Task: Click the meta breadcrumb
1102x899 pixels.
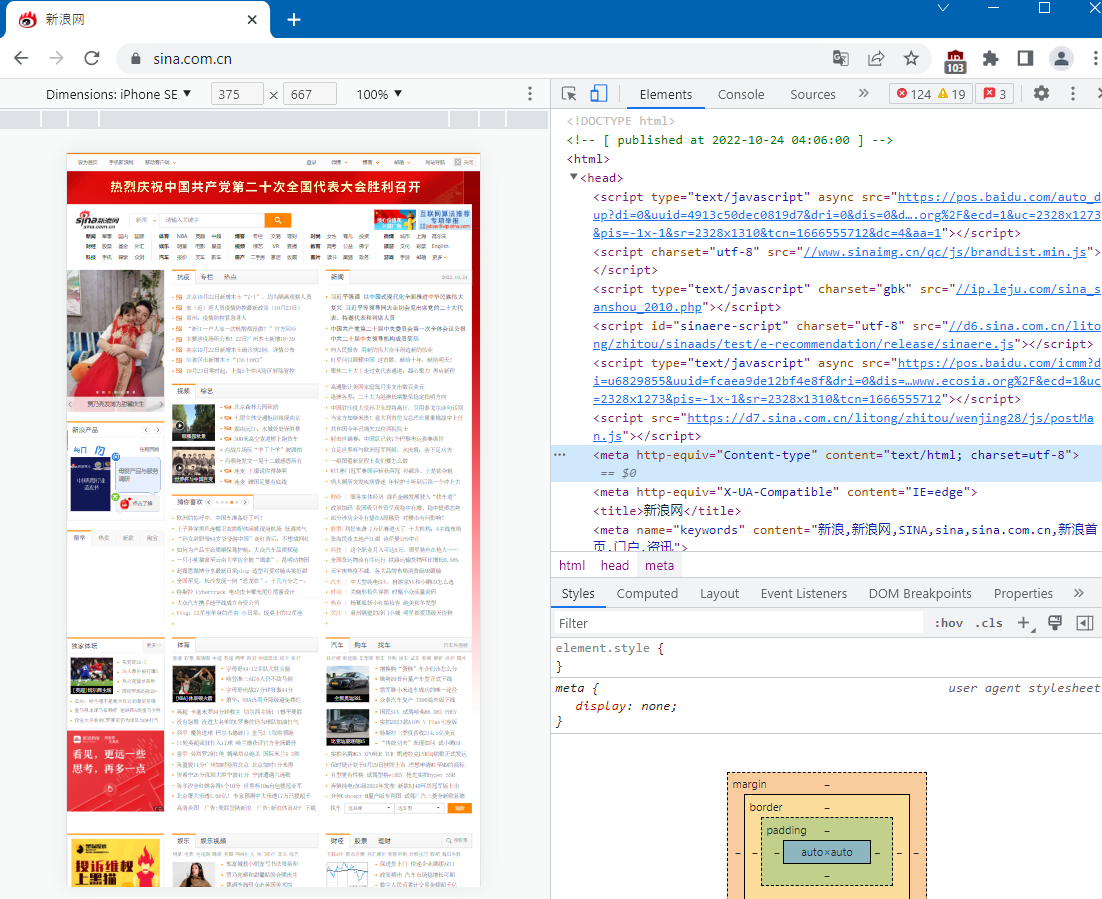Action: [659, 565]
